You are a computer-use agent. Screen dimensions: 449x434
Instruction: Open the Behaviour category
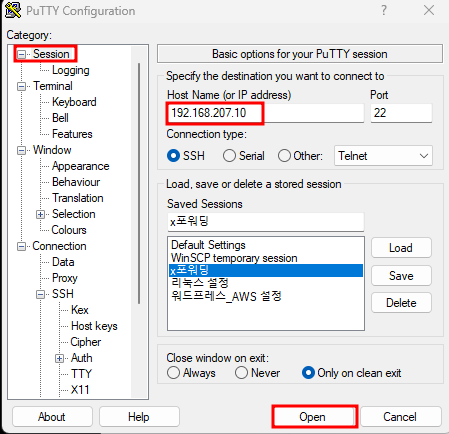pyautogui.click(x=76, y=182)
